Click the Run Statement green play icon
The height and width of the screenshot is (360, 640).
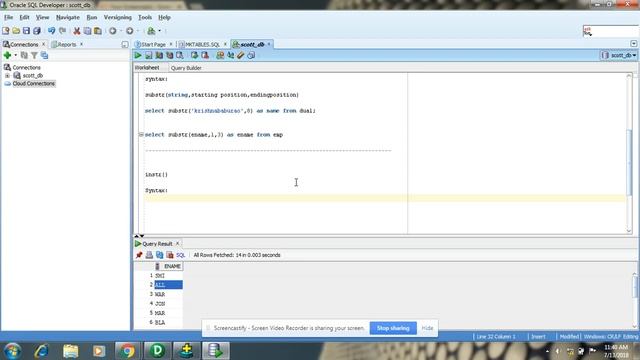(x=138, y=55)
